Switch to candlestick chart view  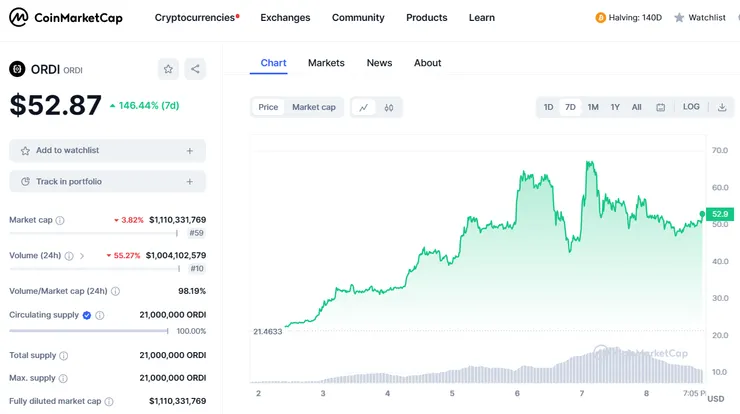[389, 107]
